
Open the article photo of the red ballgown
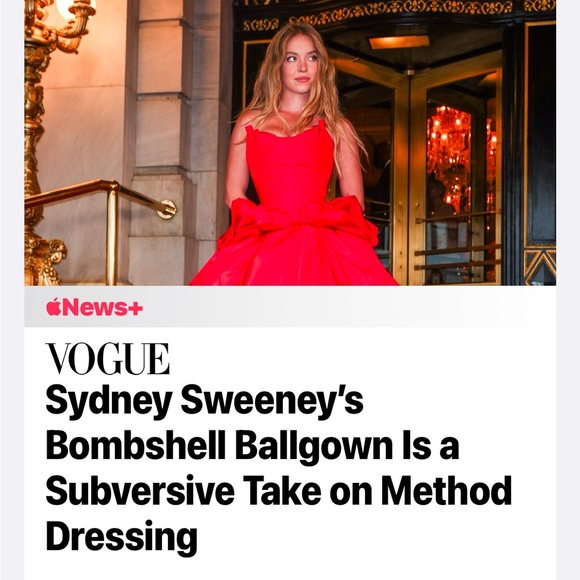pyautogui.click(x=290, y=142)
